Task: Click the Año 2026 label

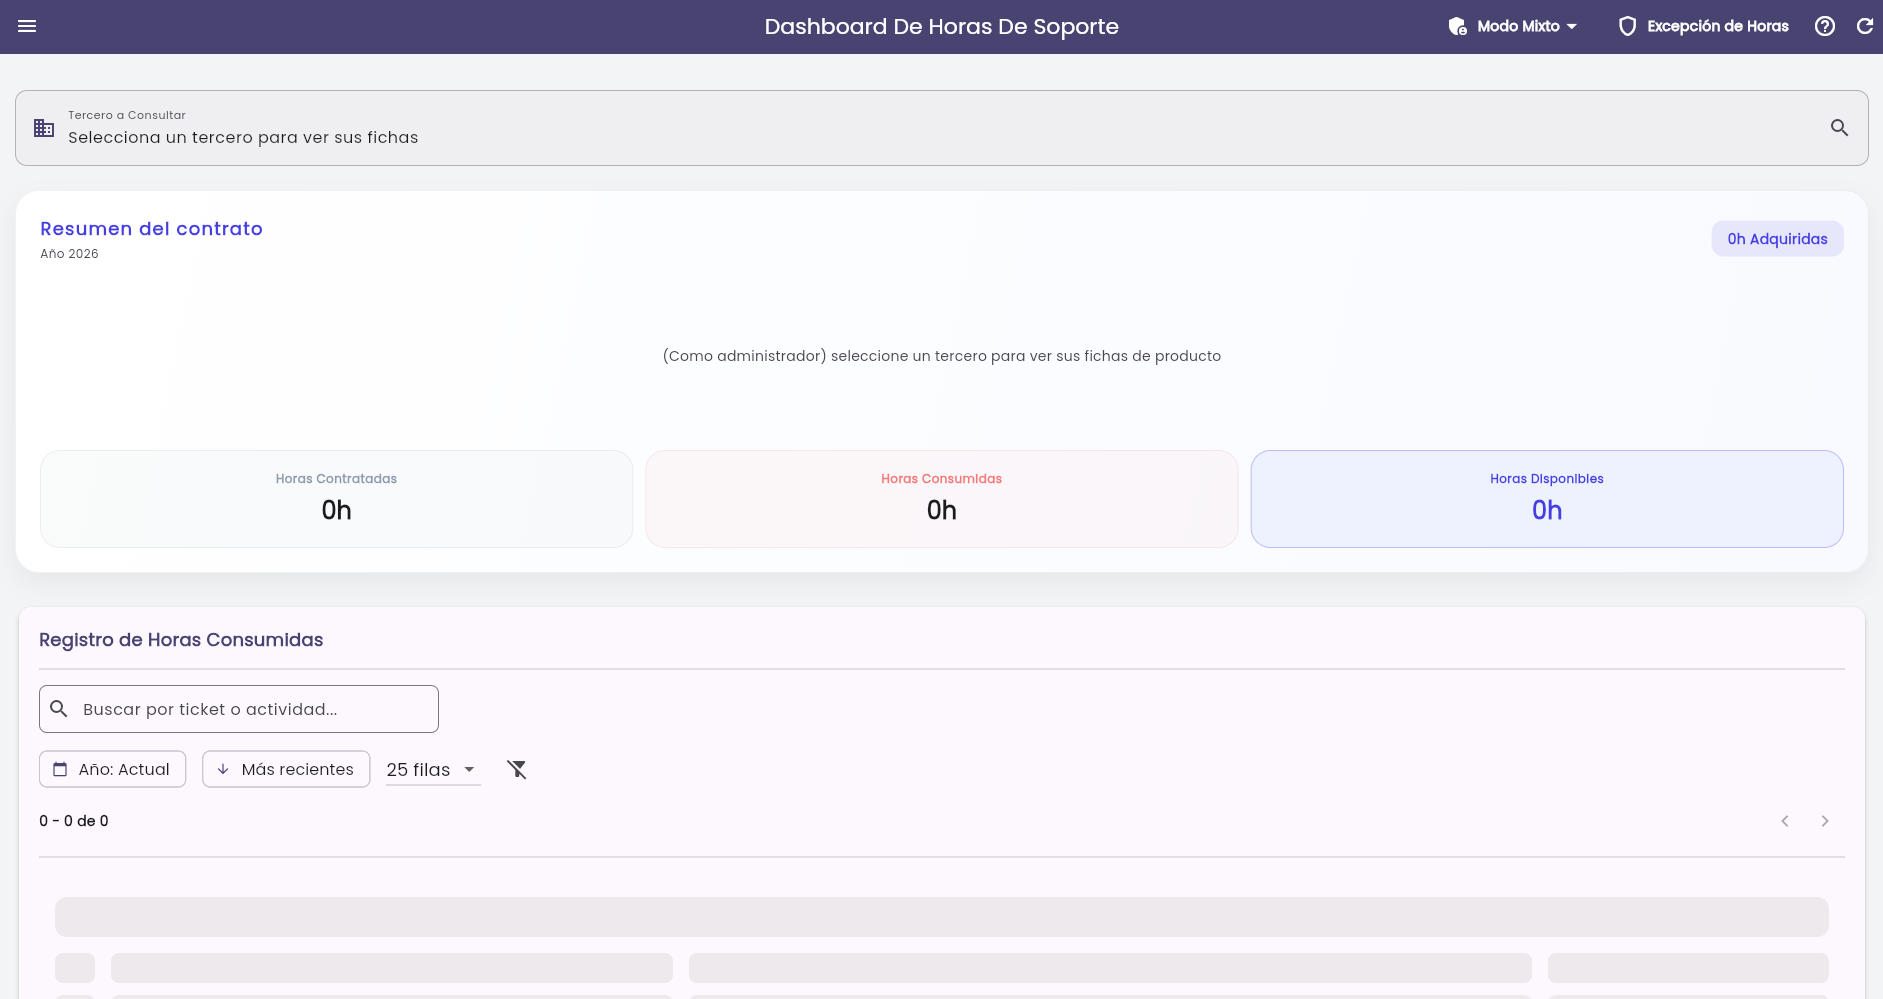Action: click(x=69, y=254)
